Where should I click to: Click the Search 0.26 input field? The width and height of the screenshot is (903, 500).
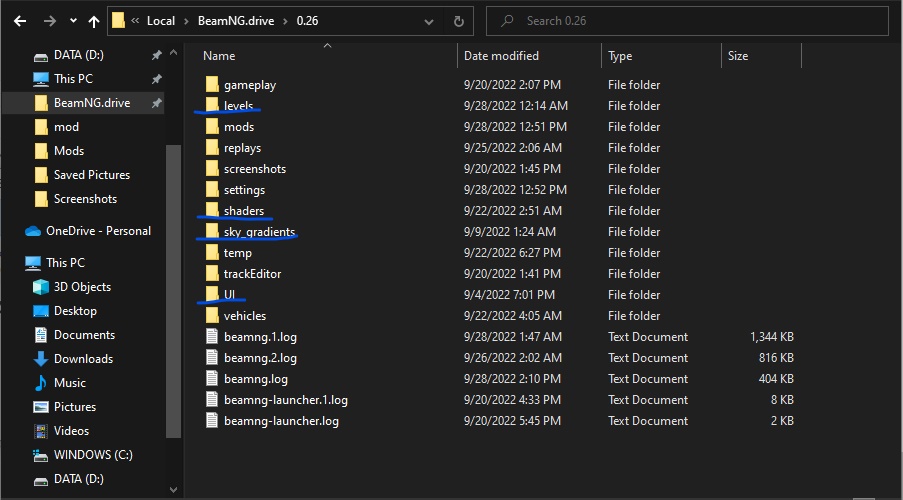tap(687, 21)
